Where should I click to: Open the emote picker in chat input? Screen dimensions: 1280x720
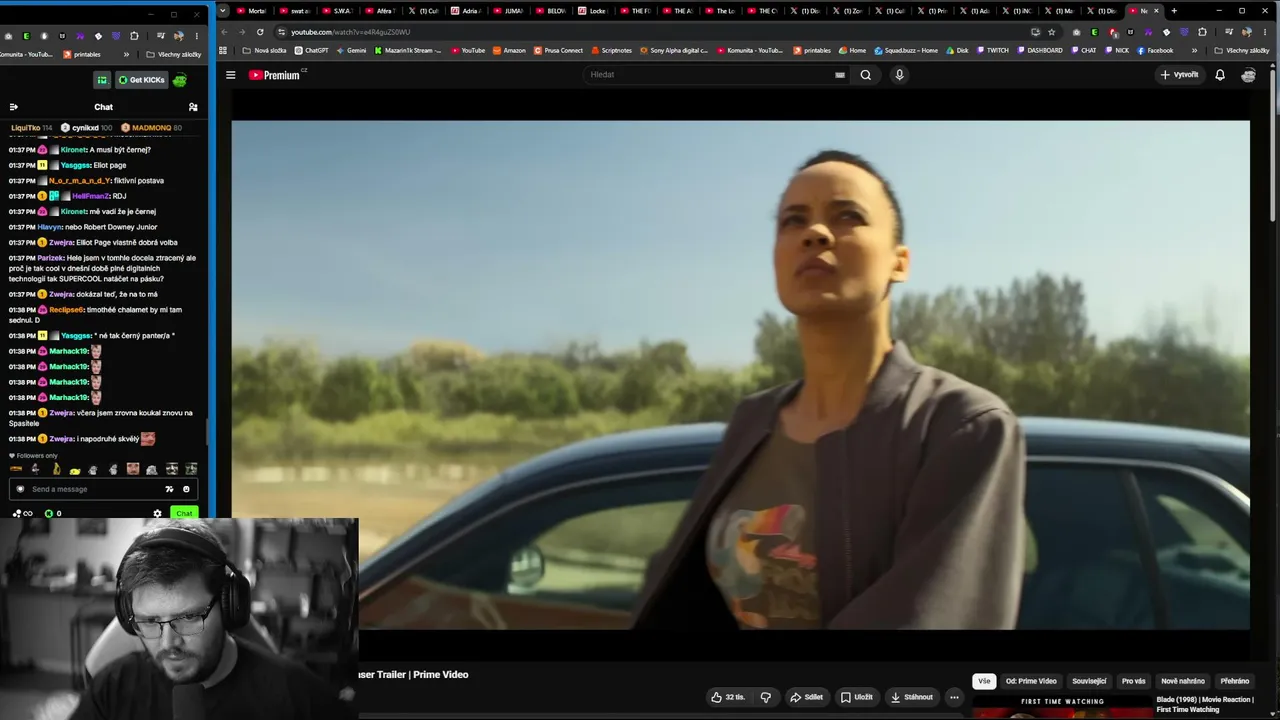[x=186, y=489]
